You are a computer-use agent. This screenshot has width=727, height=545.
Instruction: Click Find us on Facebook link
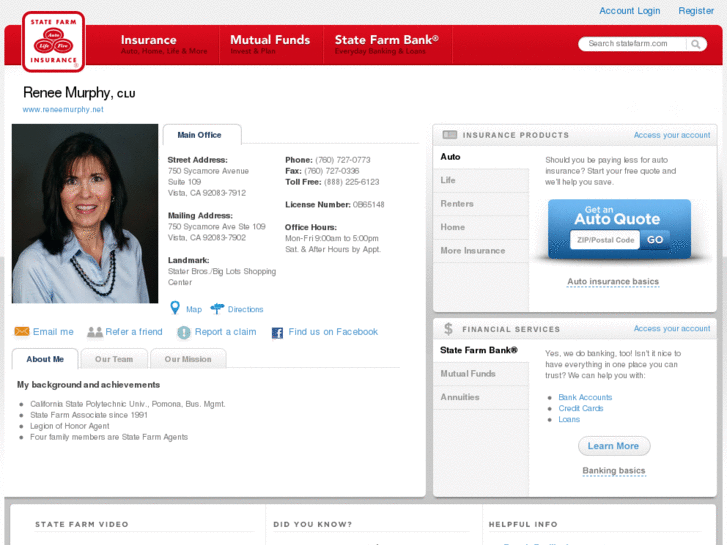[x=333, y=332]
